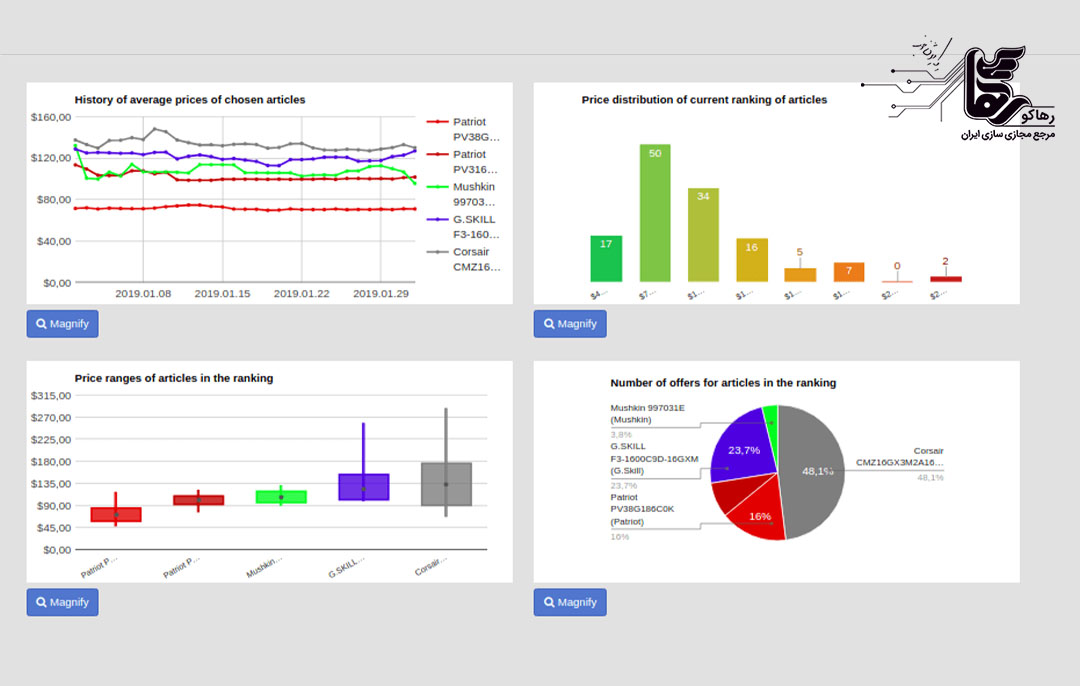
Task: Select the gray Corsair box in the price ranges chart
Action: (x=446, y=484)
